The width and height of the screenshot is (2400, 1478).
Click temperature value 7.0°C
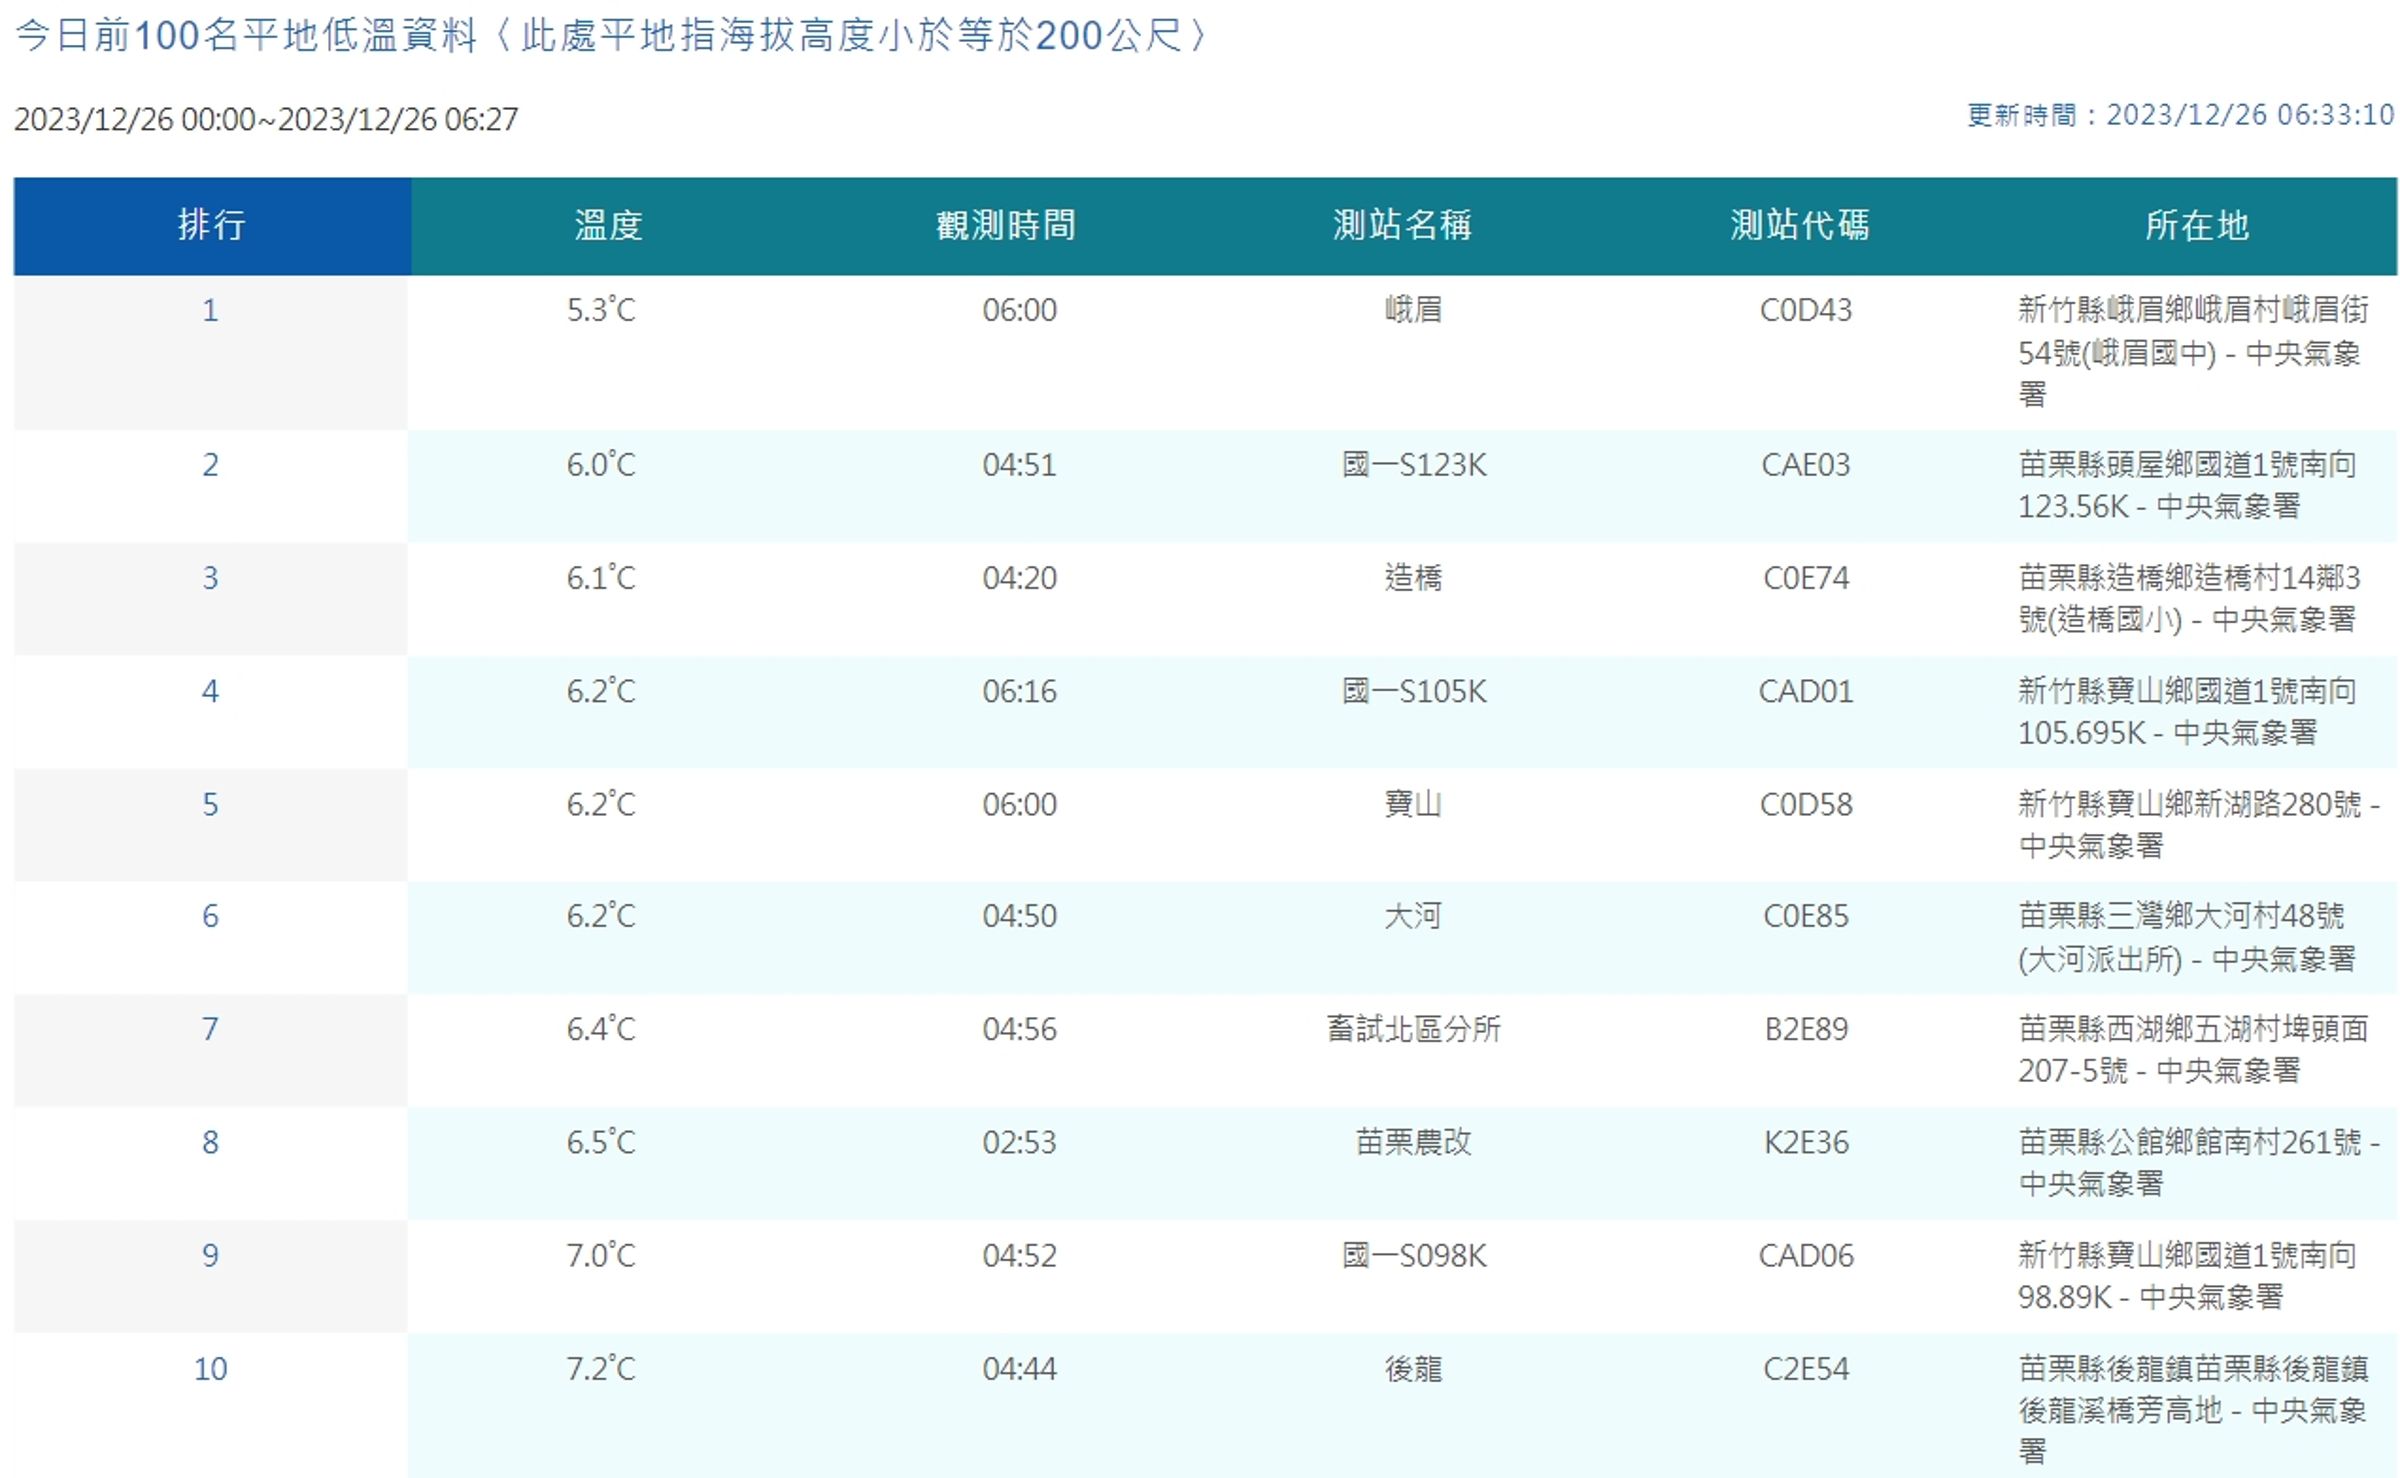coord(601,1255)
